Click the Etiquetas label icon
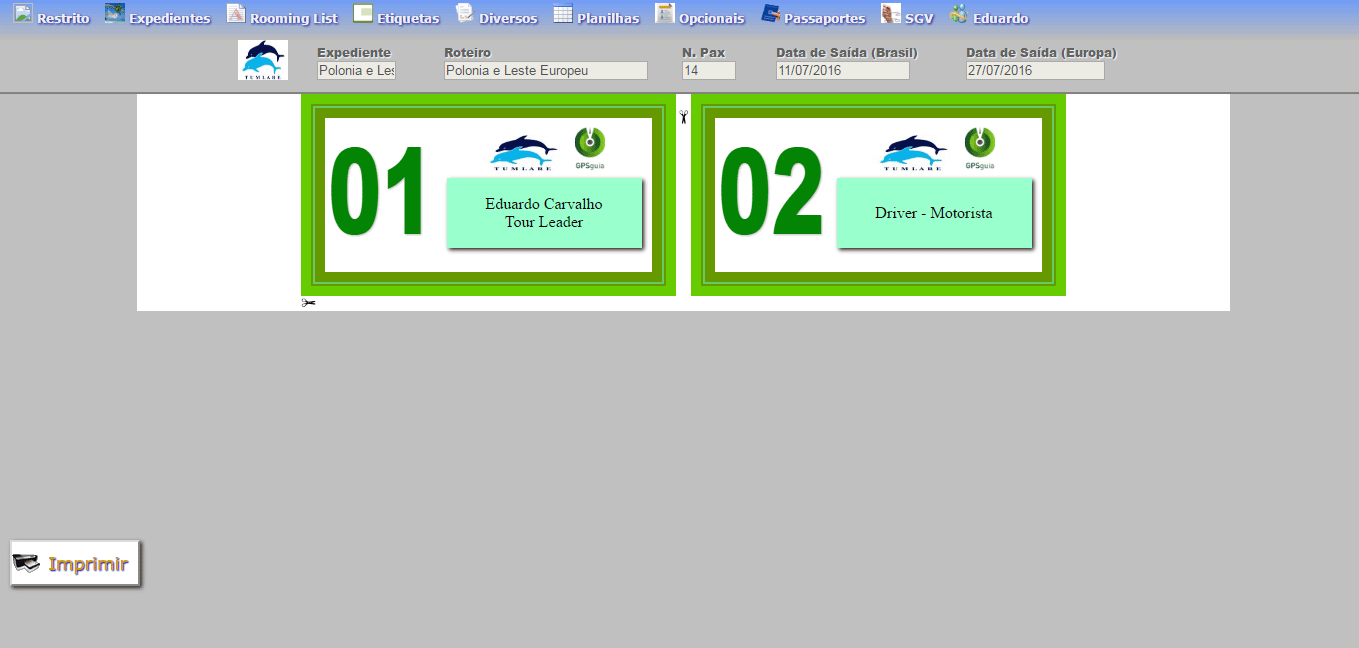 pyautogui.click(x=363, y=13)
